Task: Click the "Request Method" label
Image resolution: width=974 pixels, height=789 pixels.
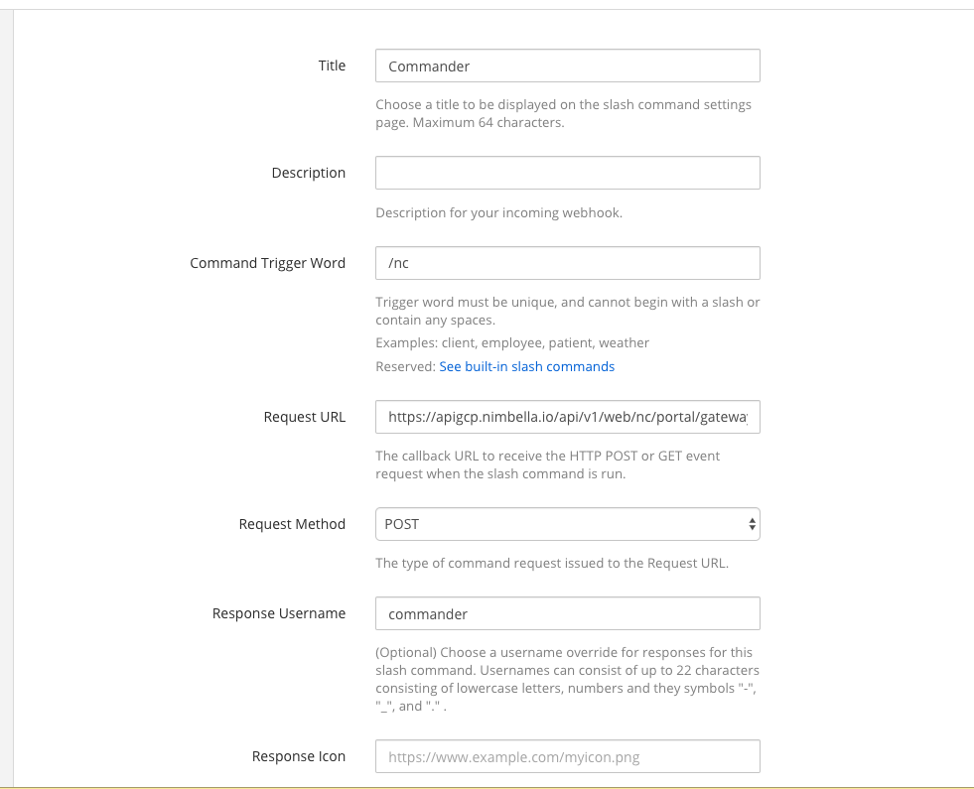Action: click(292, 524)
